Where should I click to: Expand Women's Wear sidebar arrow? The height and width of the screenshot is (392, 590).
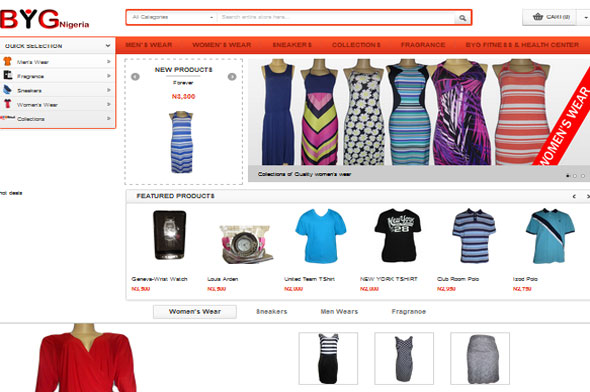click(108, 104)
